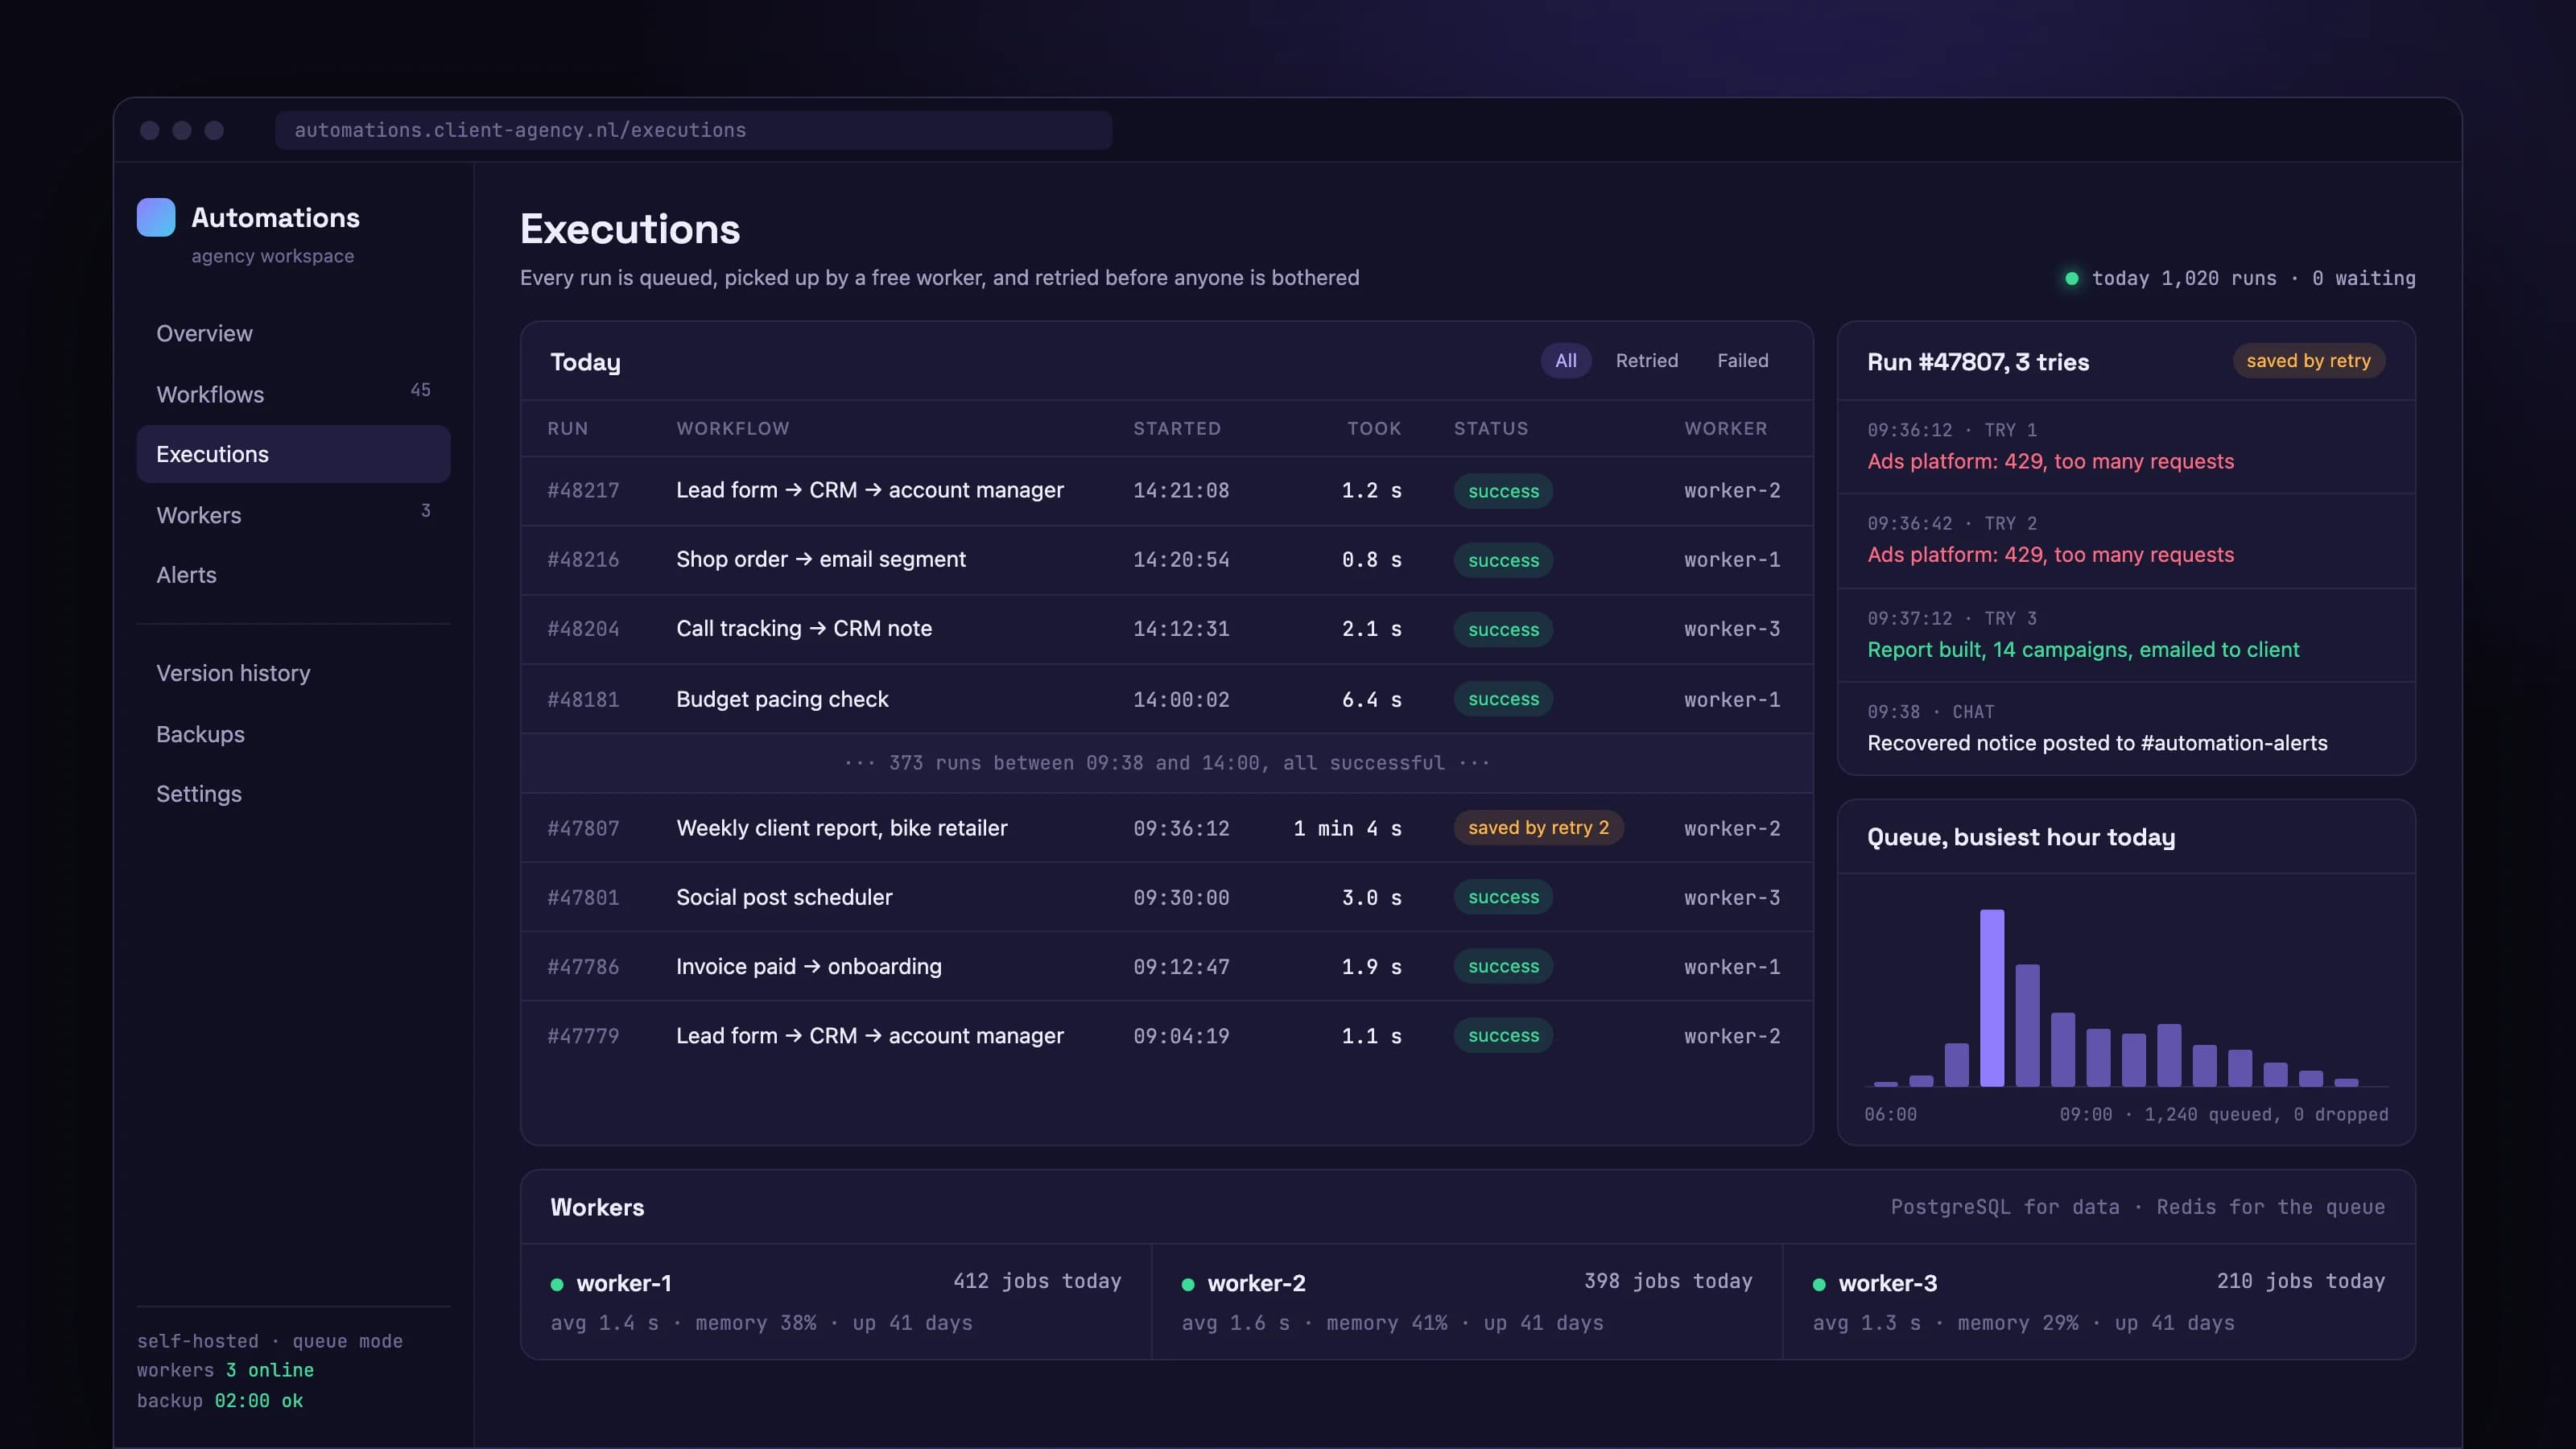
Task: Open run #47807 in the table
Action: [x=1167, y=828]
